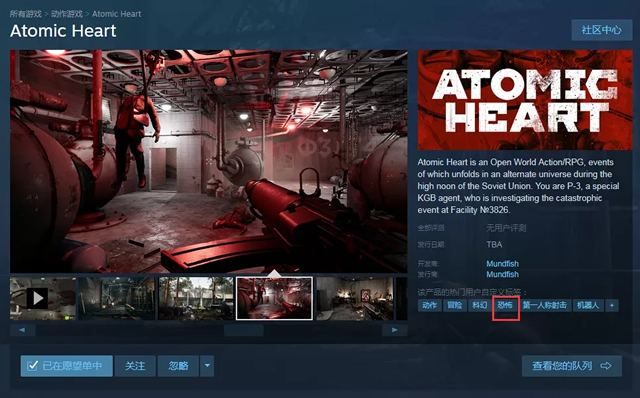The height and width of the screenshot is (398, 640).
Task: Select the 第一人称射击 tag
Action: click(544, 305)
